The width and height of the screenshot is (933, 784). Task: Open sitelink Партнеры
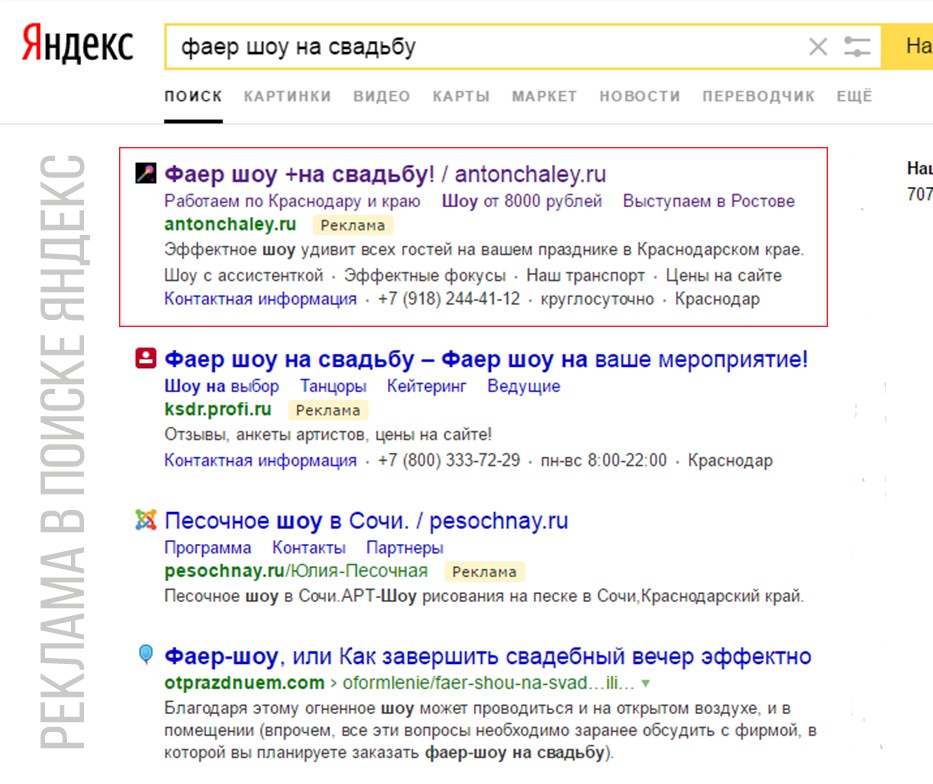(x=405, y=548)
